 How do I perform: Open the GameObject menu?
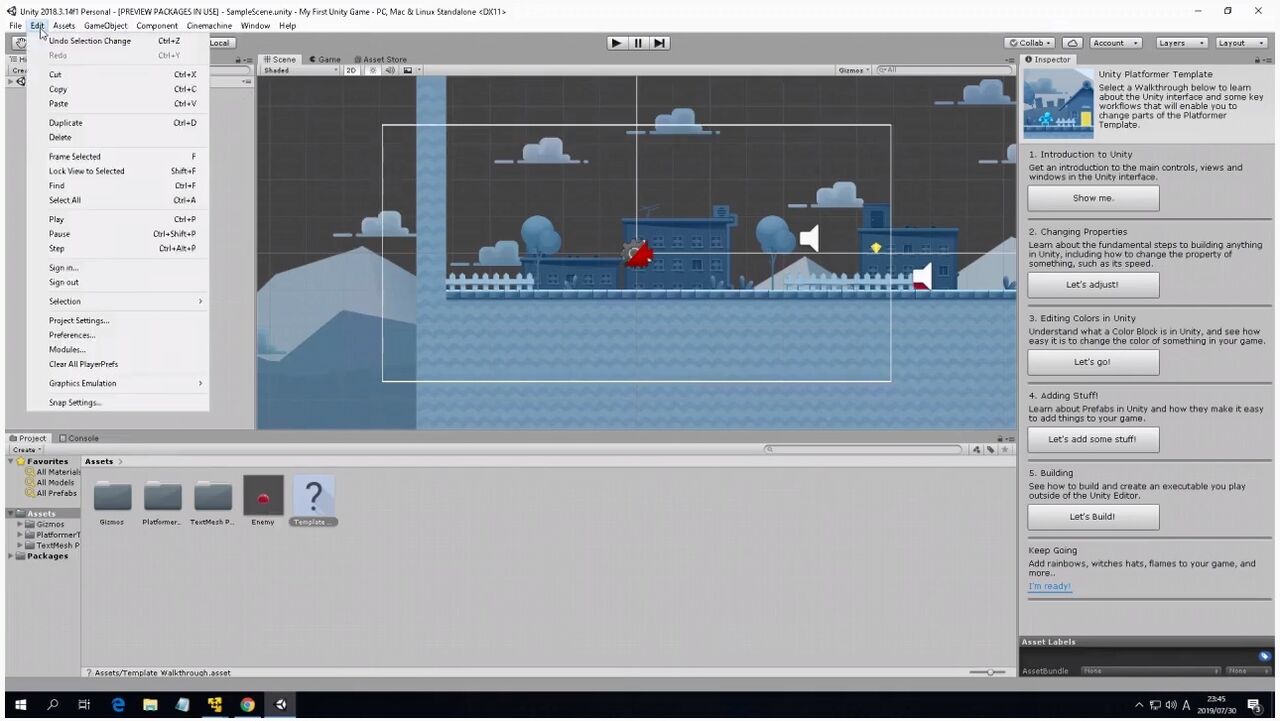click(105, 25)
